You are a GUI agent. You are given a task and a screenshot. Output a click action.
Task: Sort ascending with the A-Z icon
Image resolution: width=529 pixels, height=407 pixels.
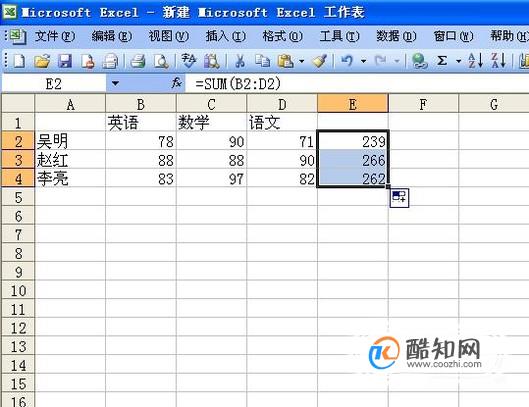click(476, 61)
